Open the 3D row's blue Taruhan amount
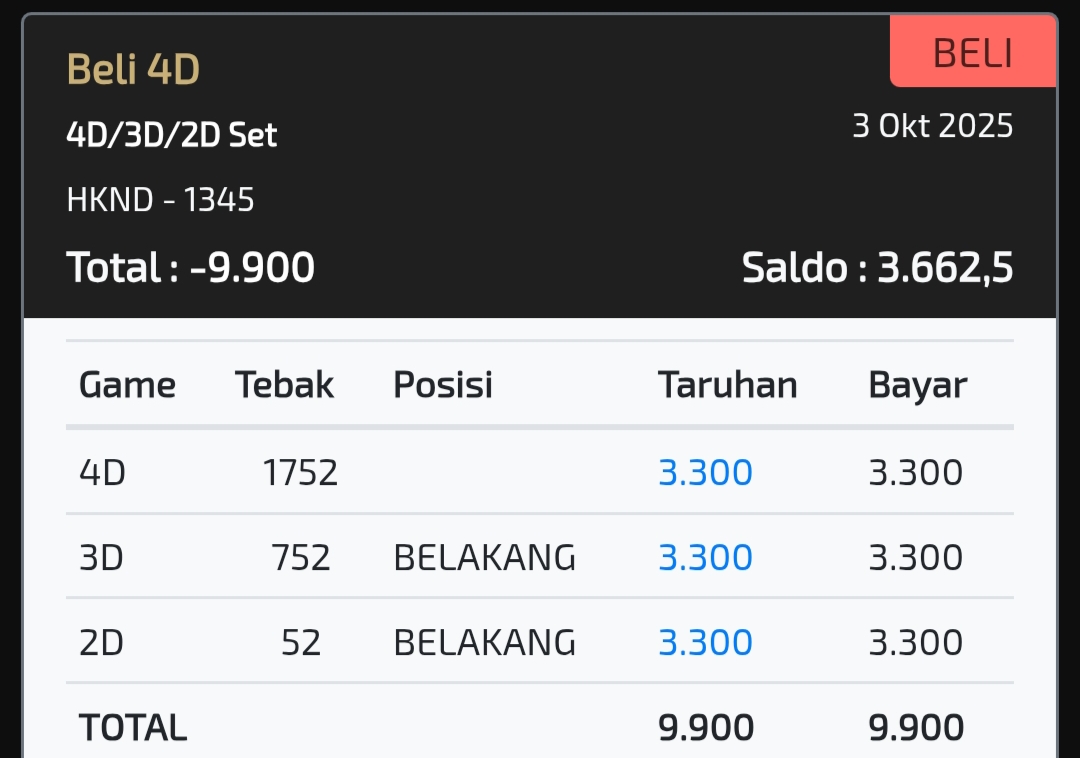 point(705,557)
